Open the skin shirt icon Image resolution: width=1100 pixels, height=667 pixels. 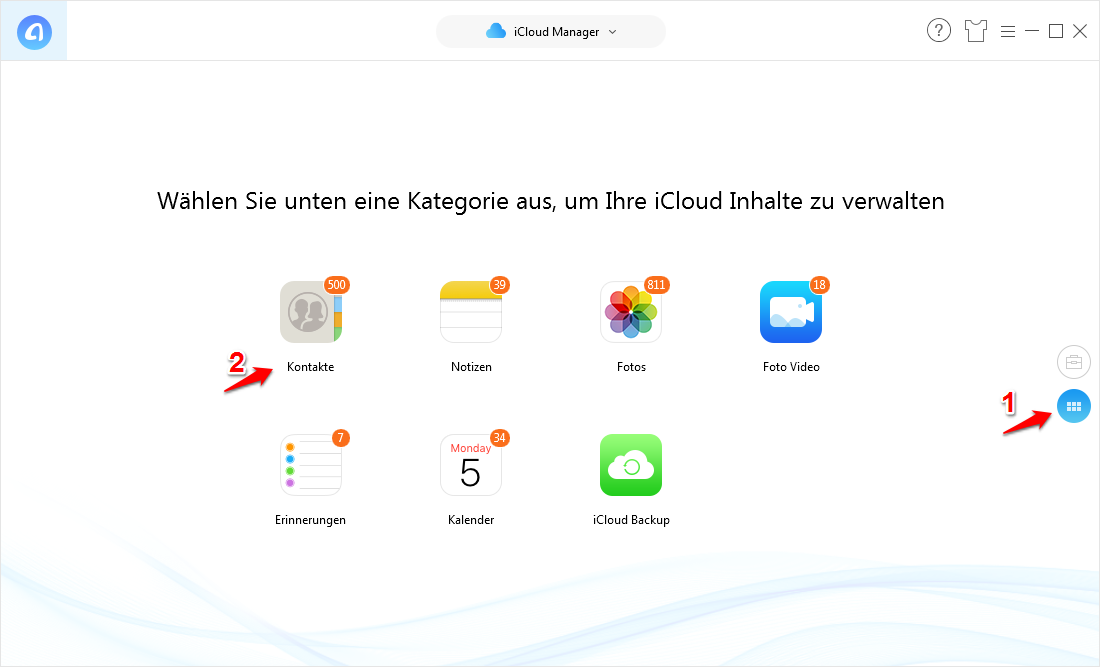tap(975, 31)
